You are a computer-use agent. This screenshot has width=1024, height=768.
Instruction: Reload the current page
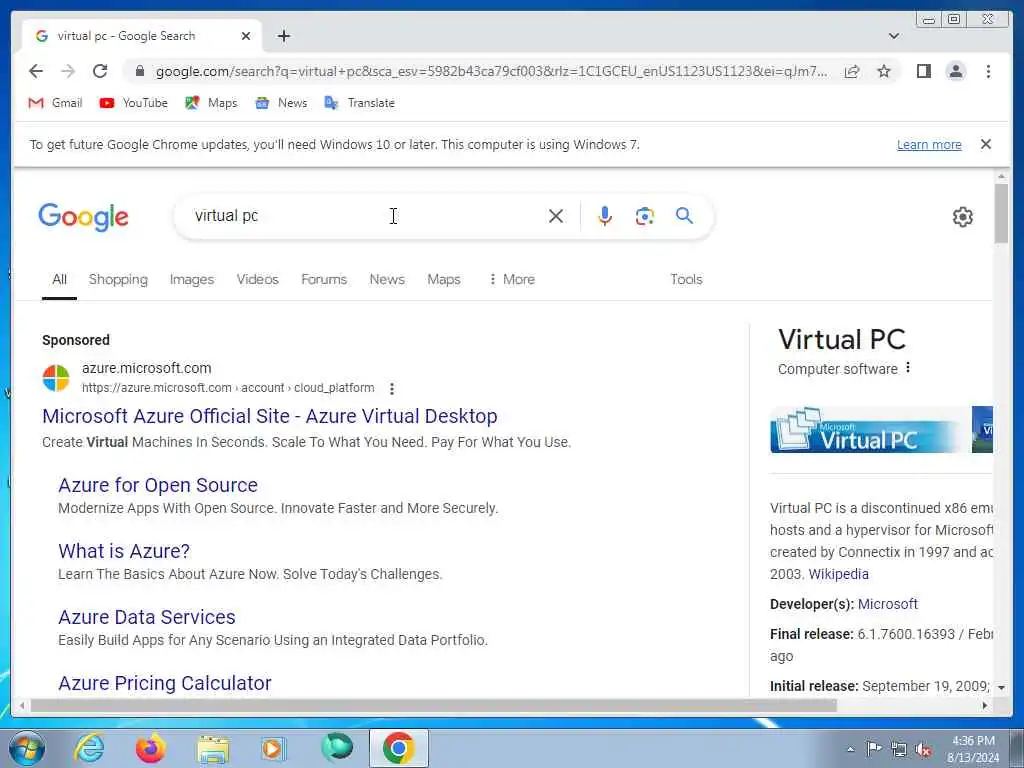[x=100, y=71]
